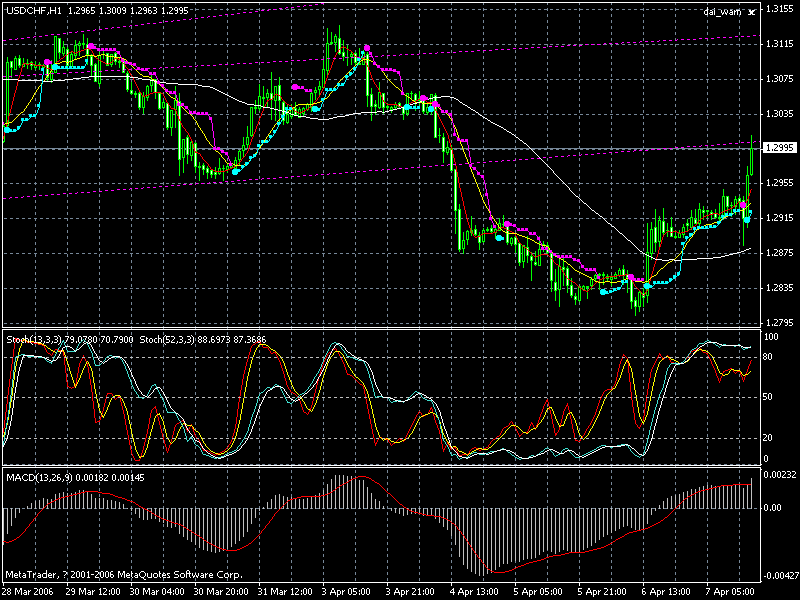
Task: Click inside the Stochastic oscillator panel
Action: pyautogui.click(x=400, y=400)
